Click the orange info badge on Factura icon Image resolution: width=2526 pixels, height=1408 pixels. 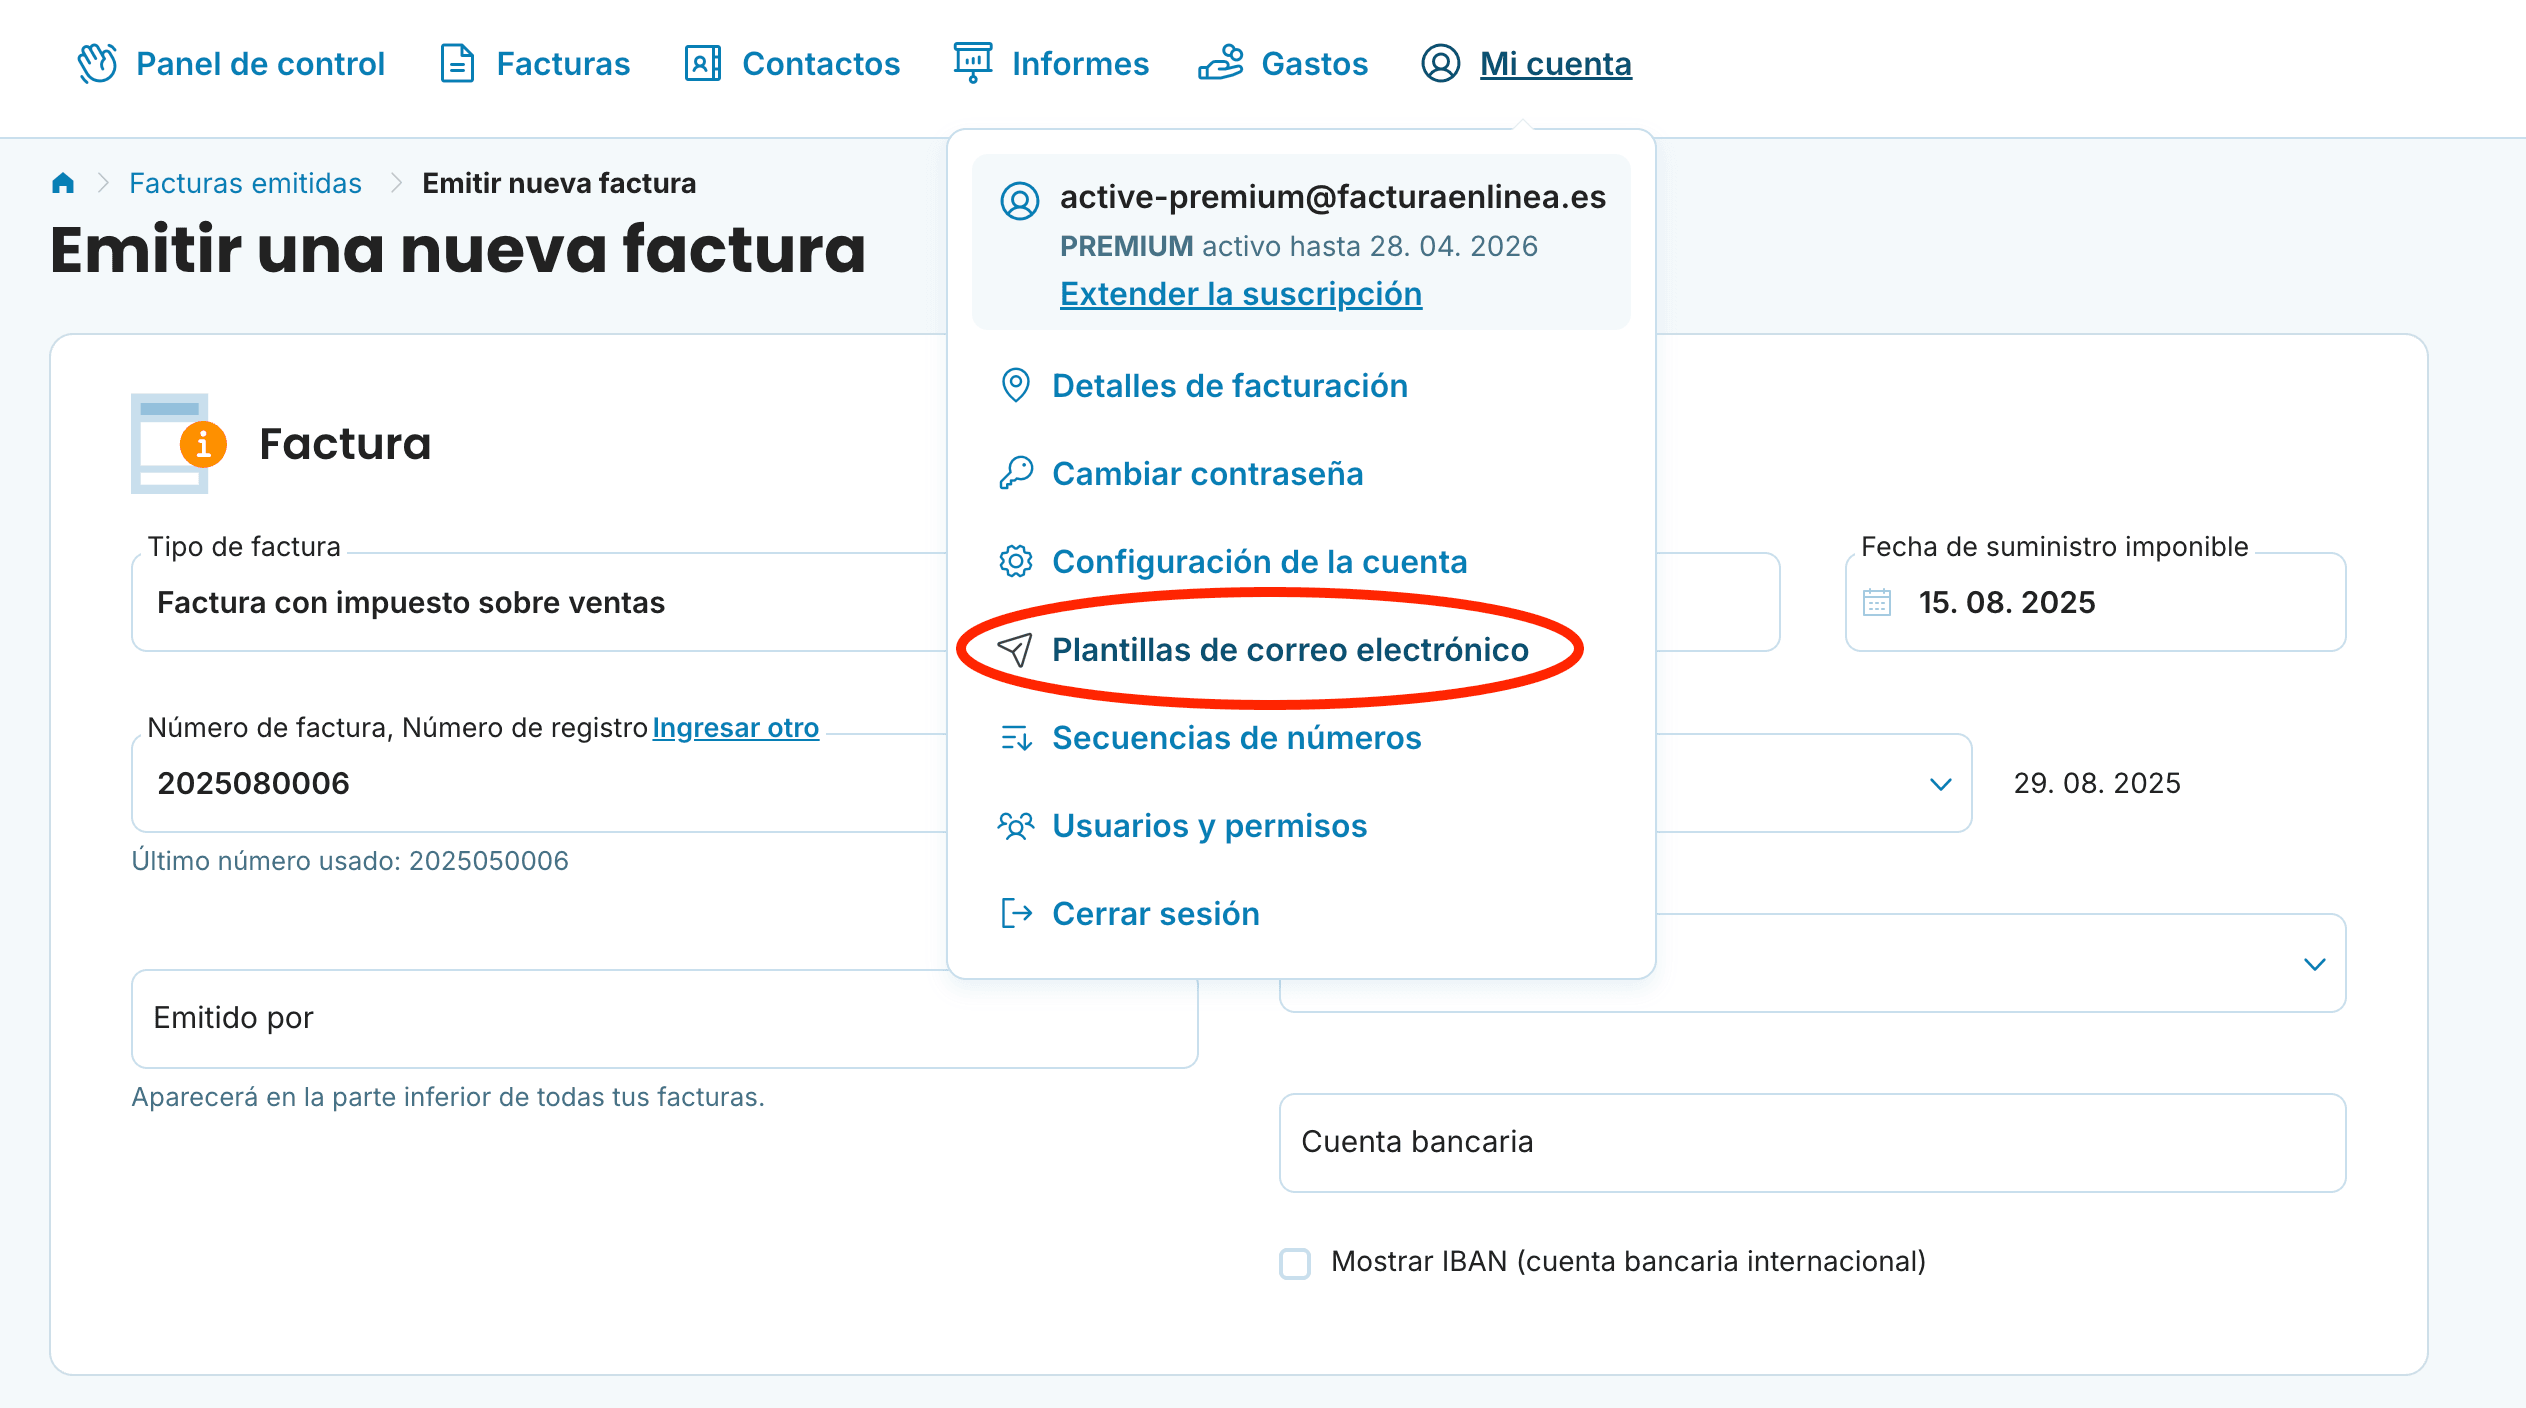[x=203, y=443]
